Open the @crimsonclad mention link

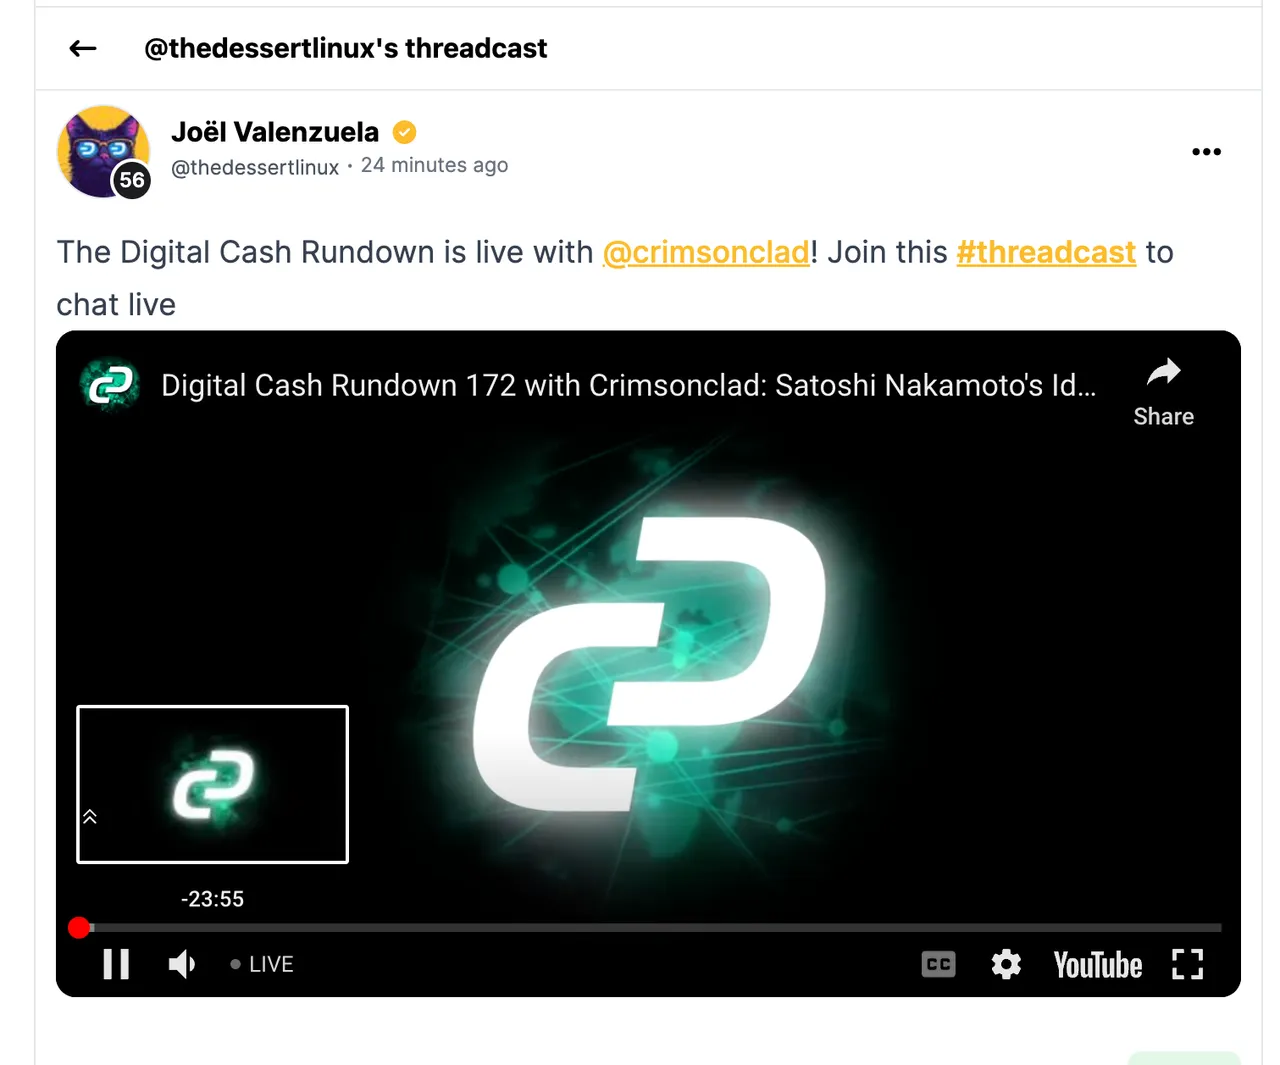click(706, 252)
